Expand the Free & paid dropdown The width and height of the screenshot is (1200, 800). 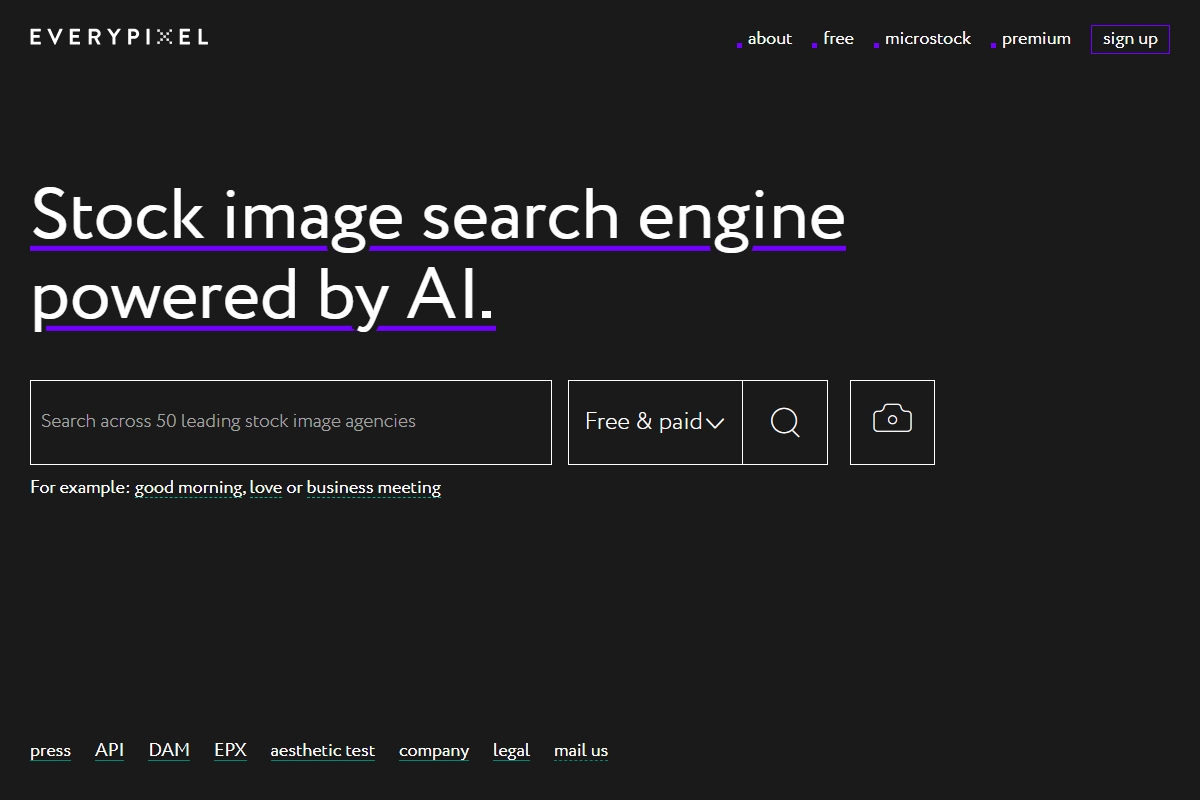(x=655, y=422)
